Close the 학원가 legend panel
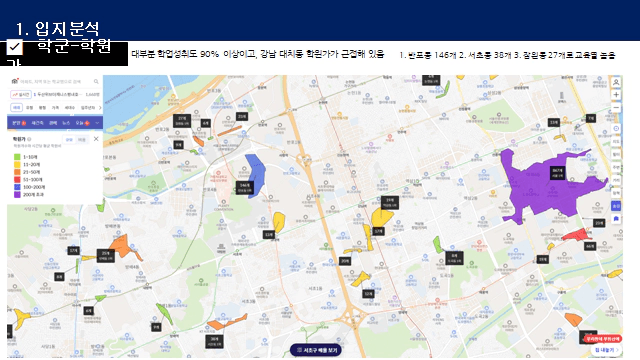The height and width of the screenshot is (360, 640). [x=96, y=139]
